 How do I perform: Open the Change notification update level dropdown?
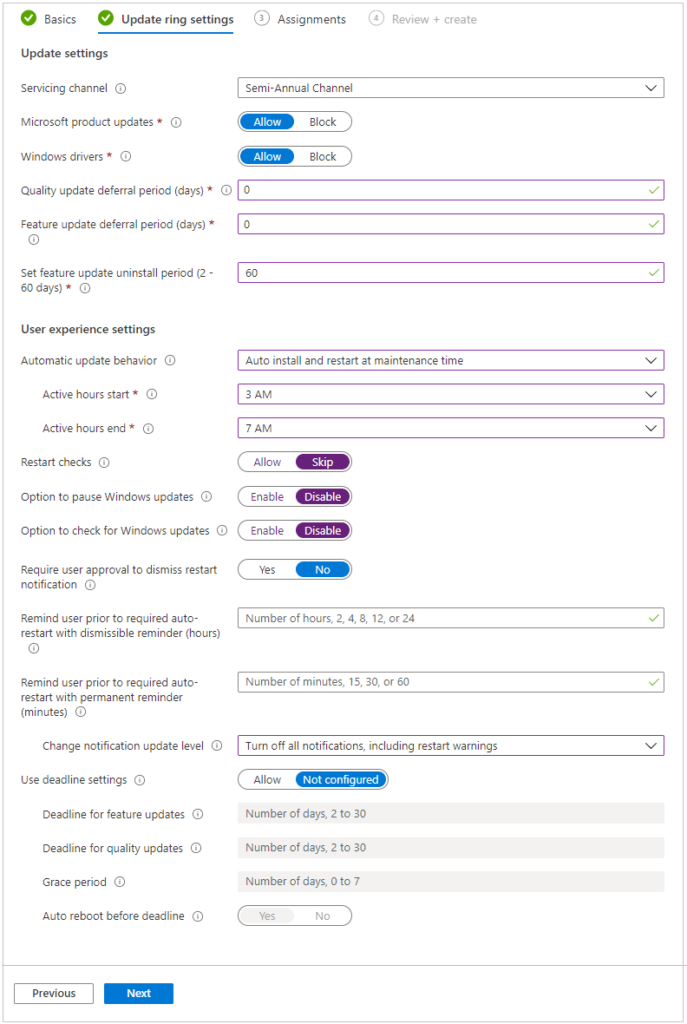(450, 745)
